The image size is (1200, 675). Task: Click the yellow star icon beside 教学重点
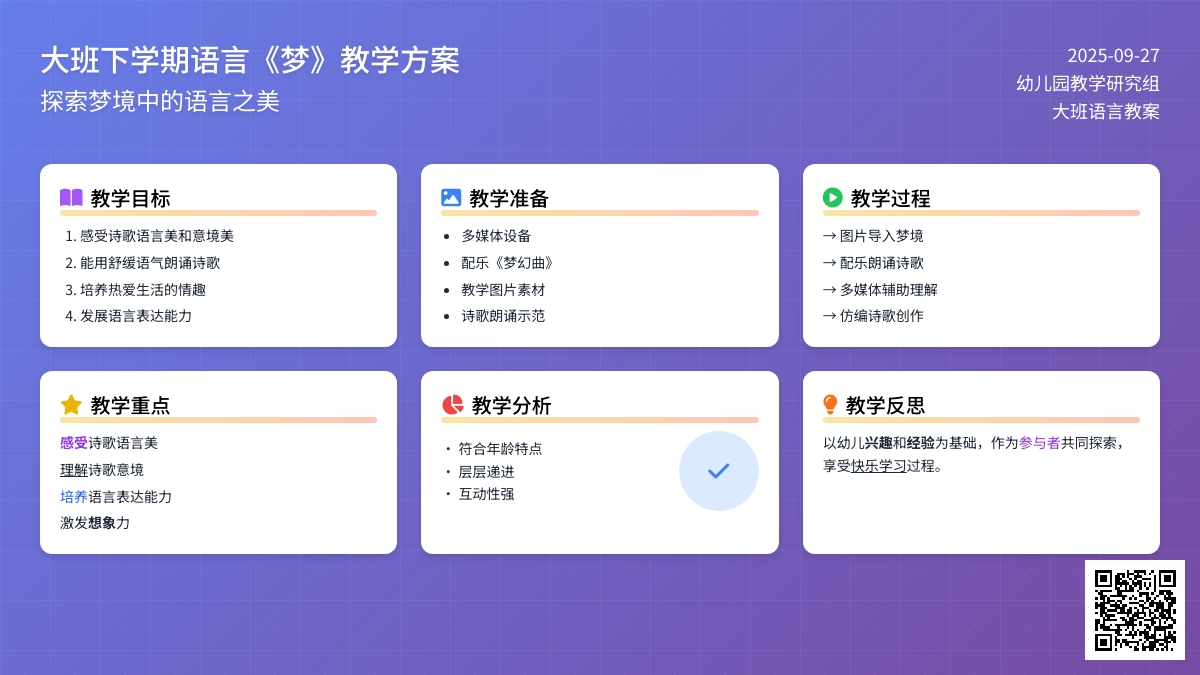click(x=71, y=405)
